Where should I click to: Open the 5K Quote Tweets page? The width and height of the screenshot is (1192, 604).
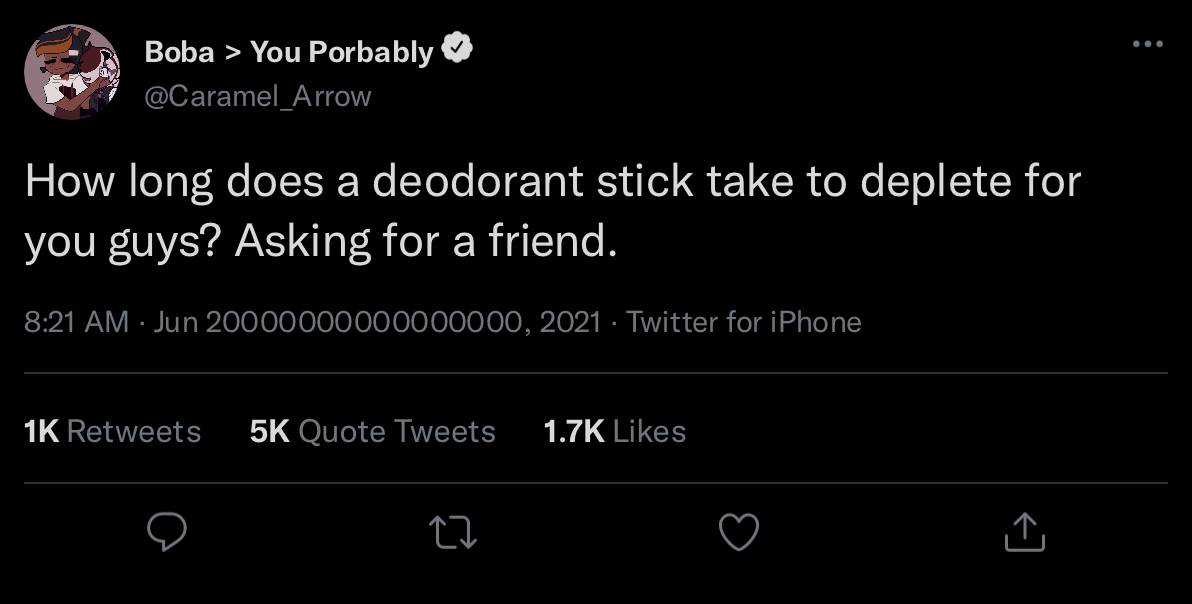(x=371, y=431)
